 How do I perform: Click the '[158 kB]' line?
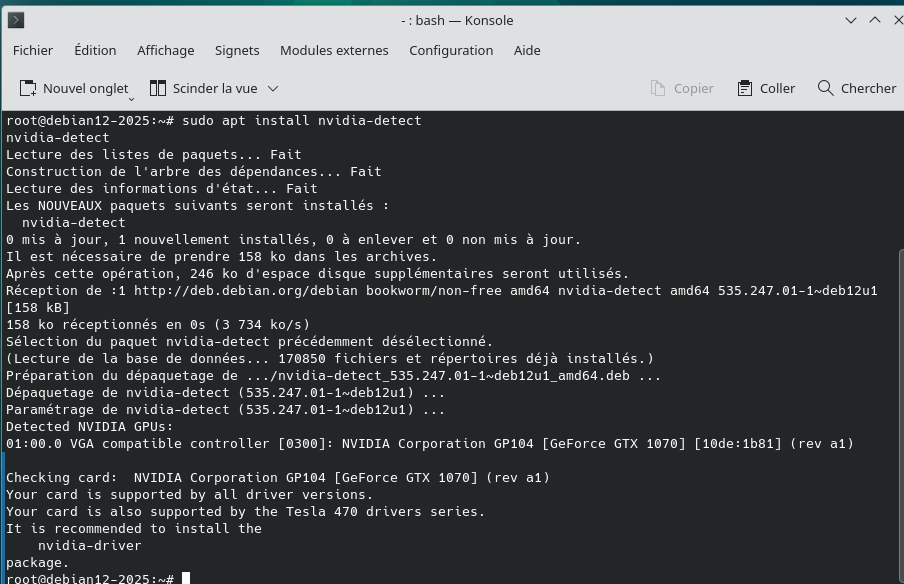37,308
